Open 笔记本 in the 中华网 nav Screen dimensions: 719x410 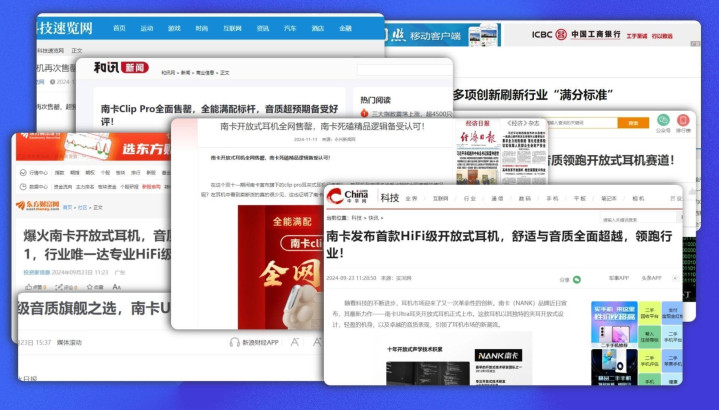[x=608, y=199]
